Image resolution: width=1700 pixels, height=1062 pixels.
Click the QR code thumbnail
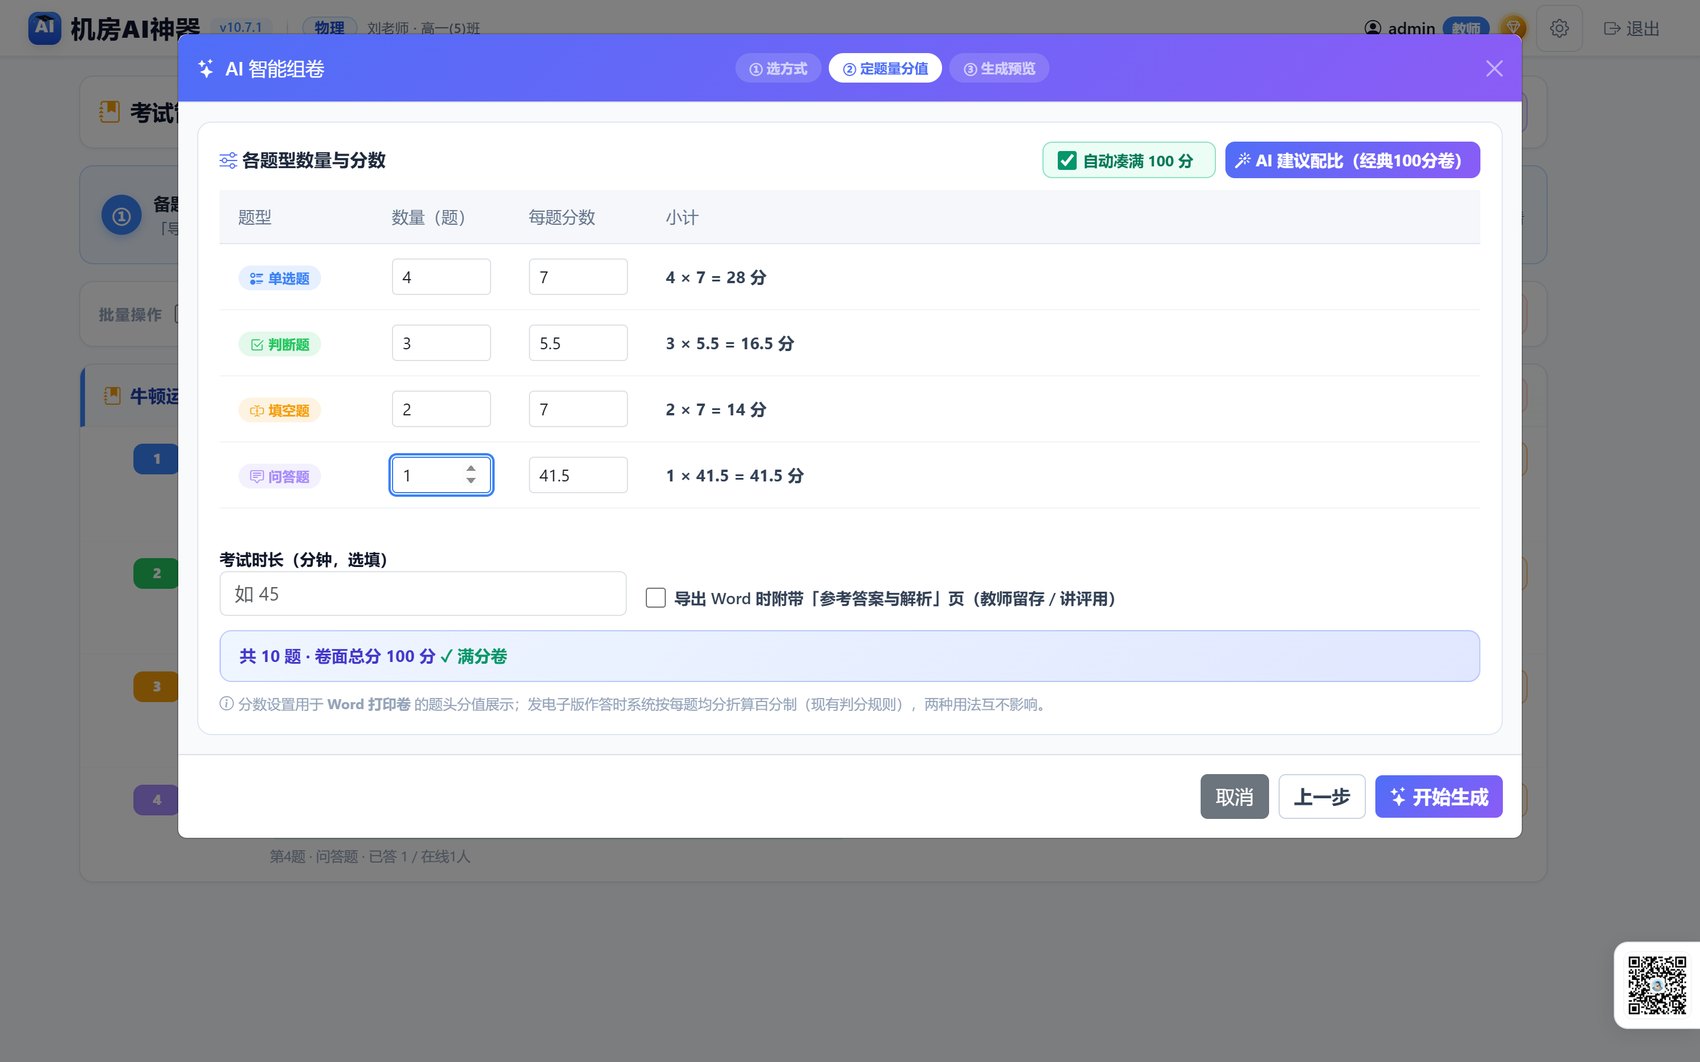pyautogui.click(x=1656, y=985)
